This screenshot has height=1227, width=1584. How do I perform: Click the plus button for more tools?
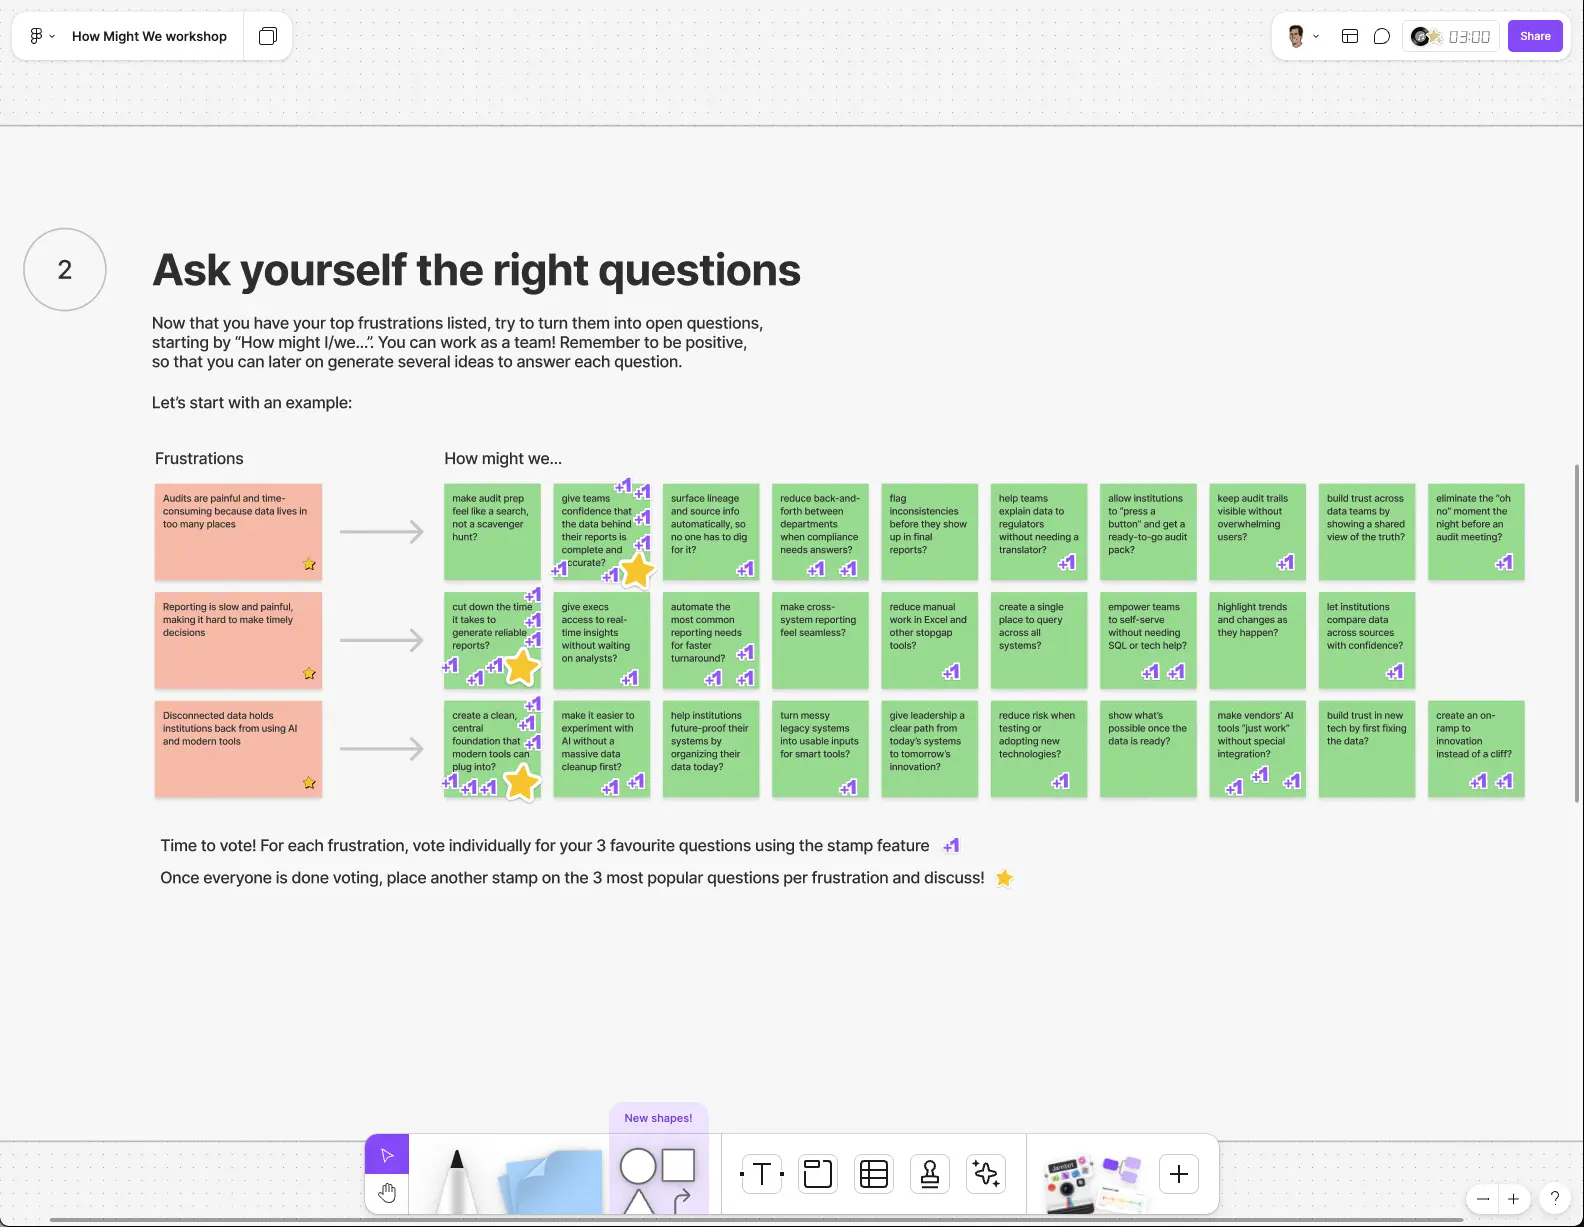click(1179, 1174)
